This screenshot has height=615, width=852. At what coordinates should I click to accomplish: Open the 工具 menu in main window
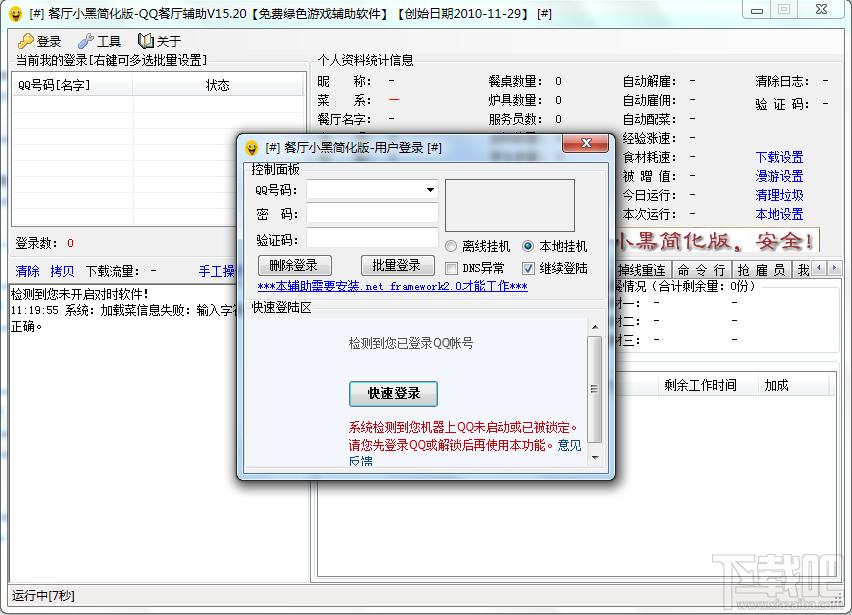tap(99, 41)
